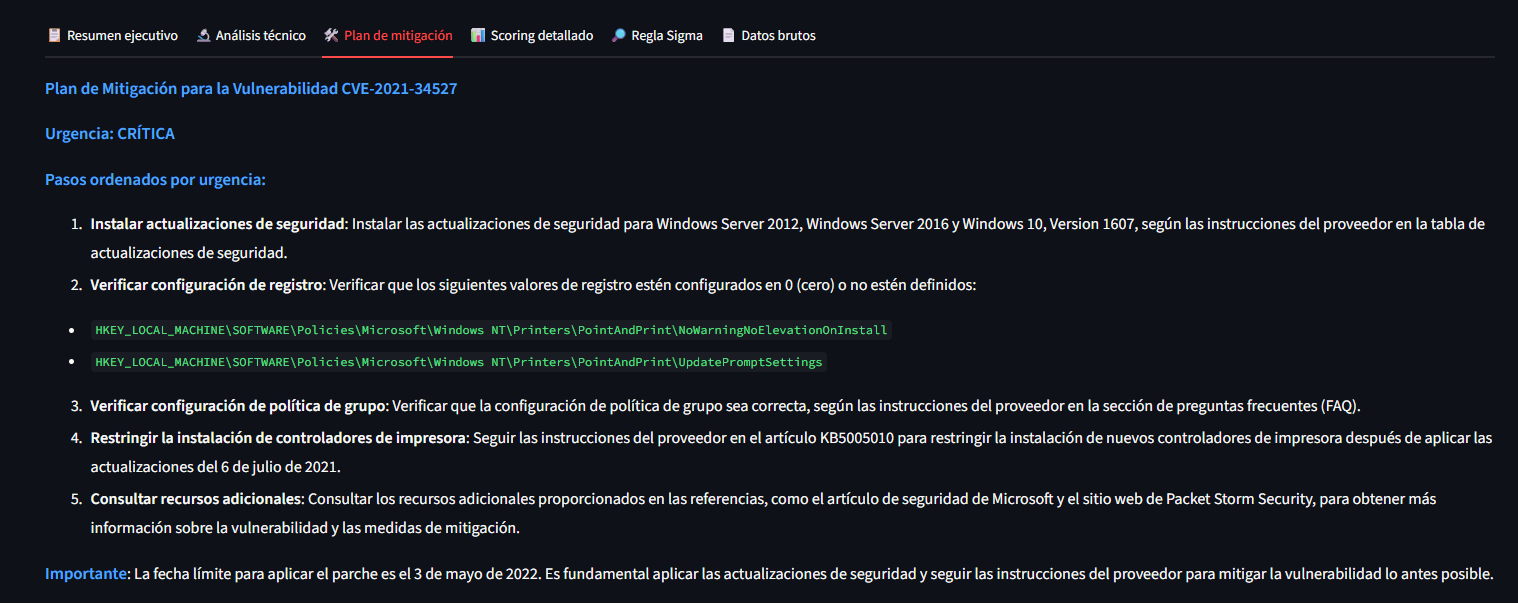The image size is (1518, 604).
Task: Click the Pasos ordenados por urgencia heading
Action: pos(155,180)
